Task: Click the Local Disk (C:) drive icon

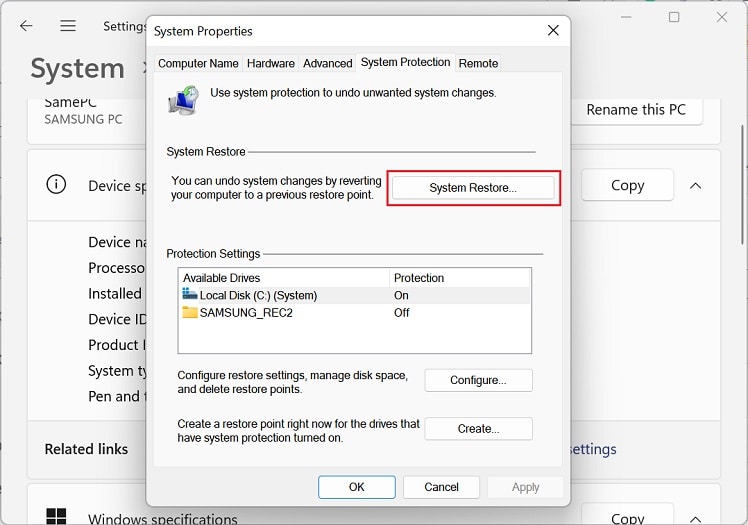Action: coord(189,294)
